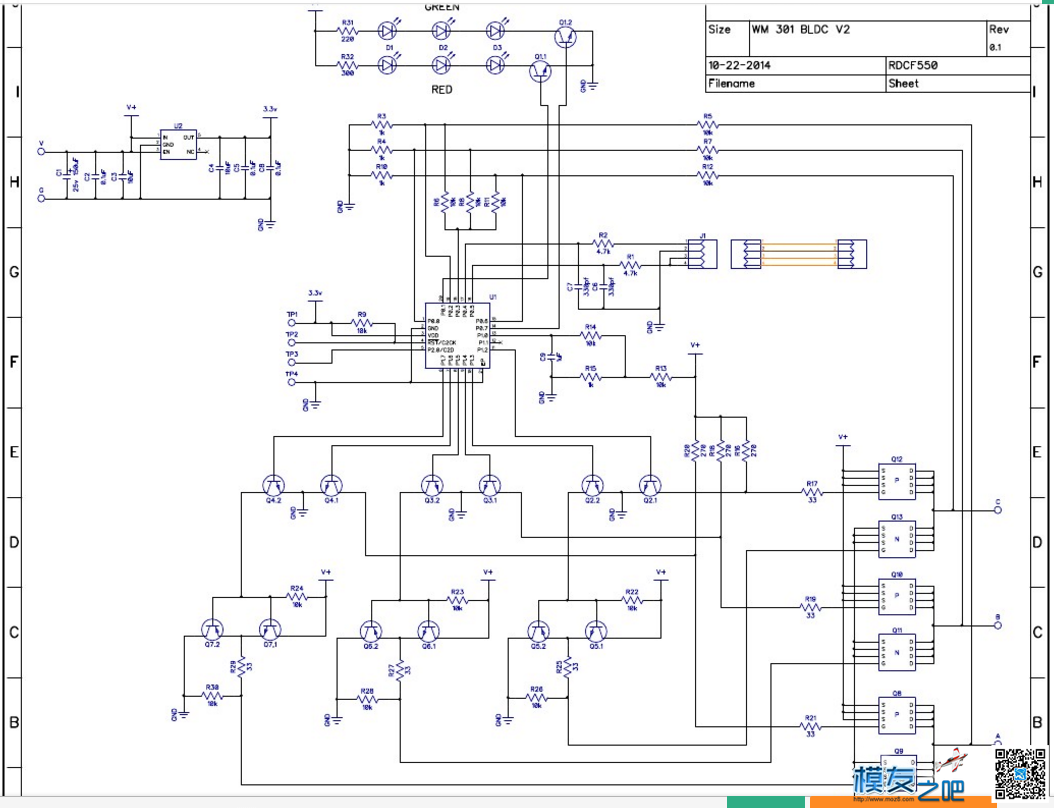This screenshot has height=808, width=1054.
Task: Select the R31 220 ohm resistor
Action: coord(348,31)
